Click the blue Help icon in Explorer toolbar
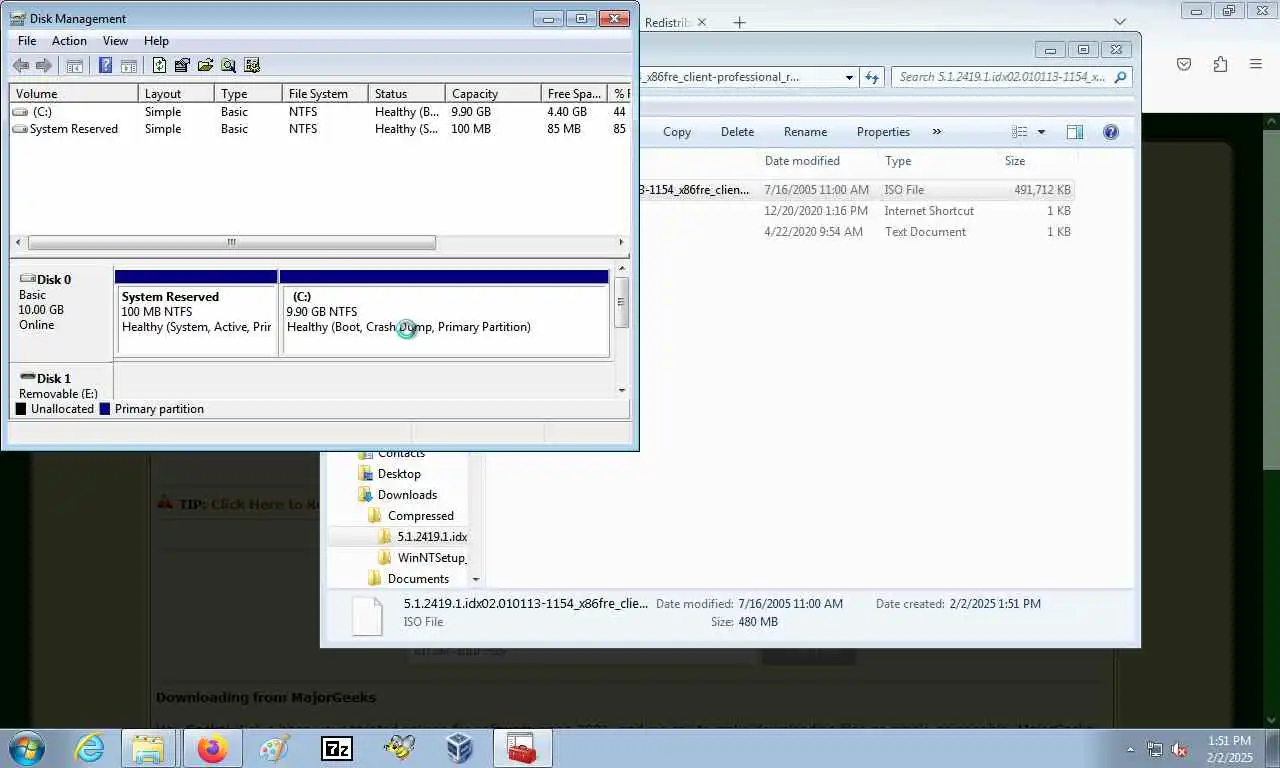This screenshot has height=768, width=1280. pos(1110,132)
